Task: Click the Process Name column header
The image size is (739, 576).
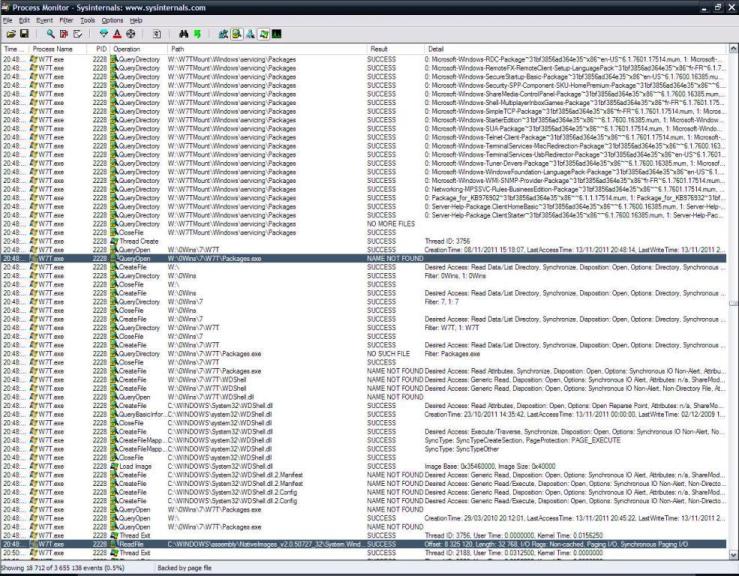Action: pyautogui.click(x=57, y=49)
